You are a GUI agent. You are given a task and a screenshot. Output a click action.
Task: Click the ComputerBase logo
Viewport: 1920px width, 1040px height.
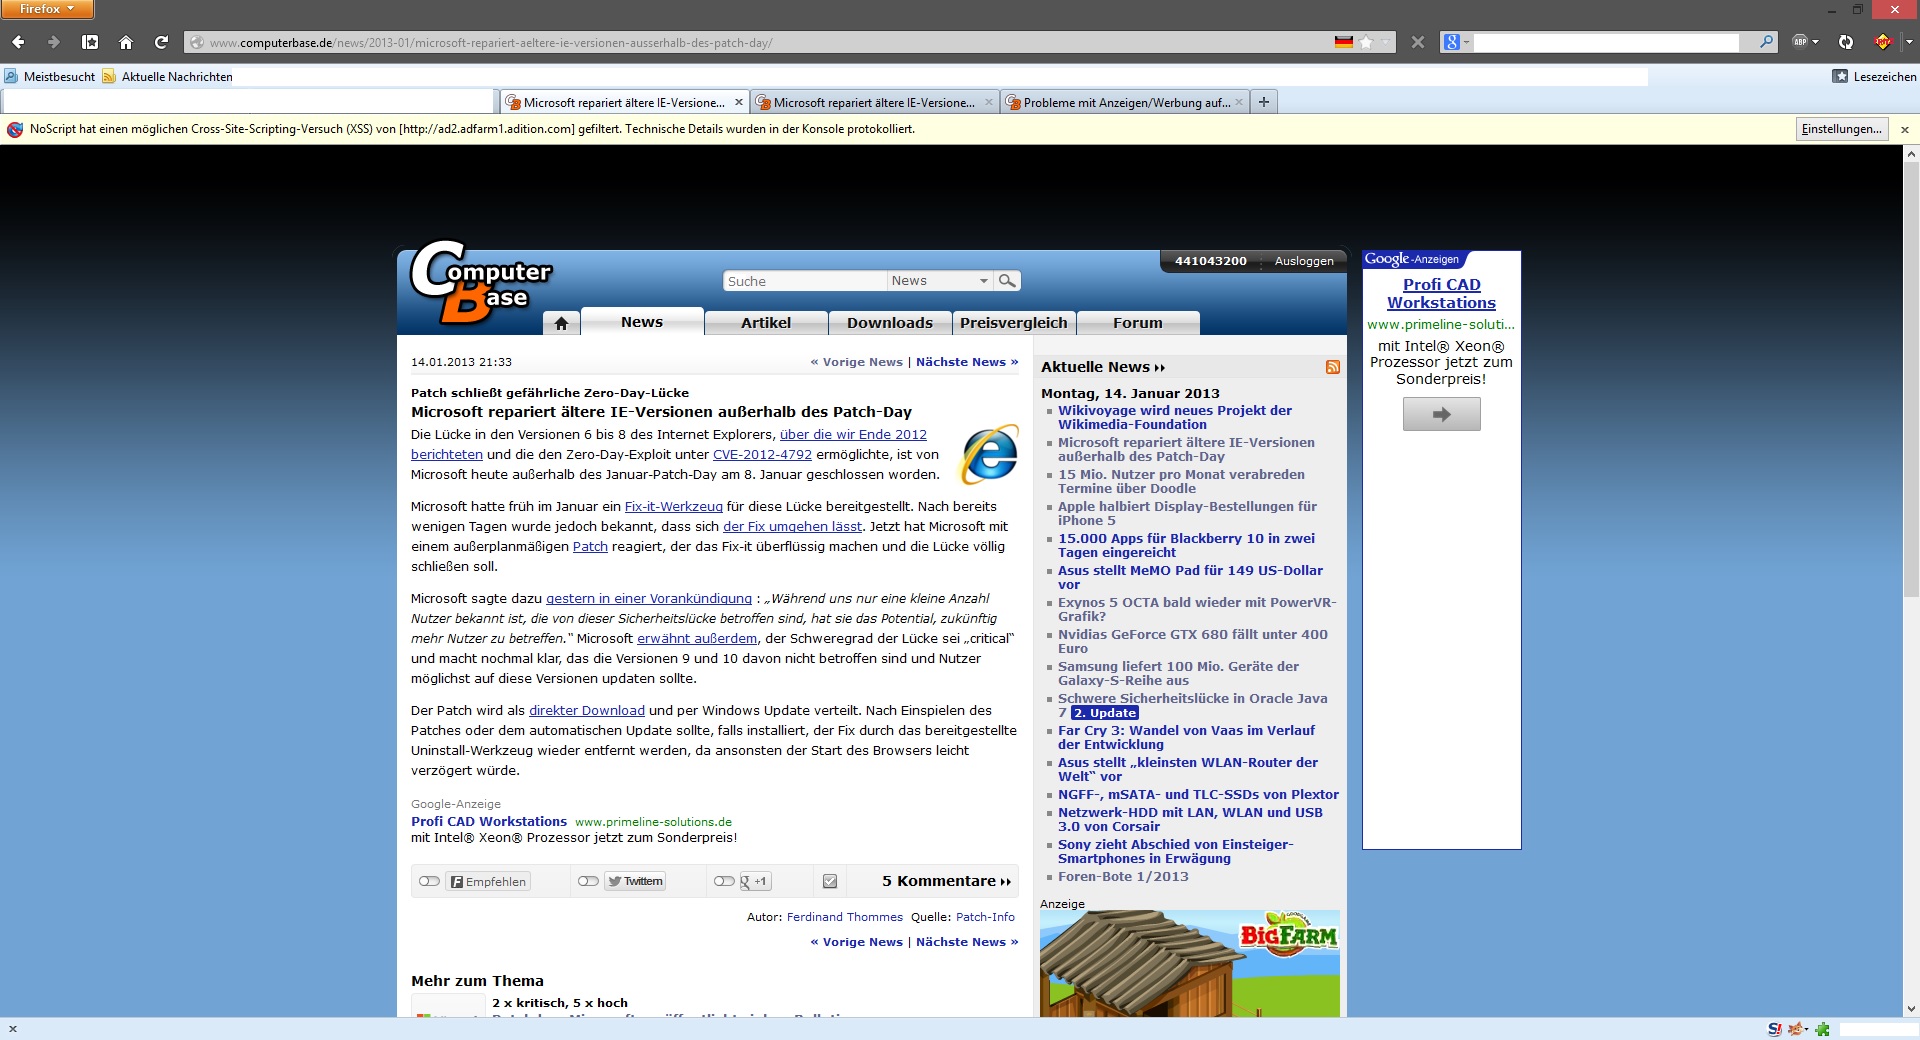tap(481, 283)
